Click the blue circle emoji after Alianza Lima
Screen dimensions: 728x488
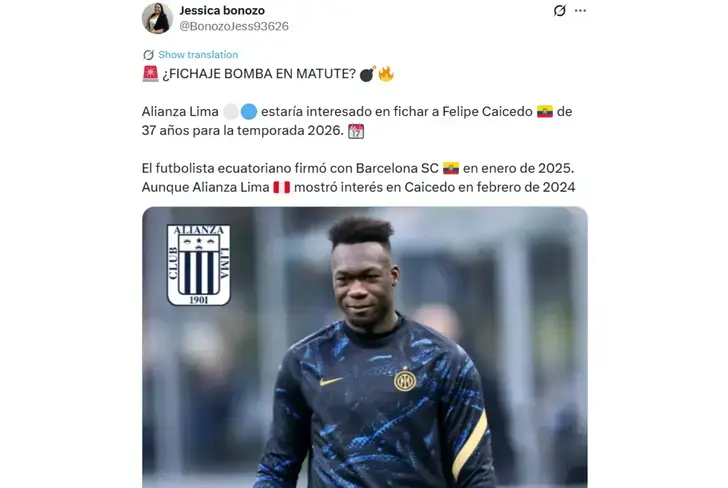pos(249,111)
